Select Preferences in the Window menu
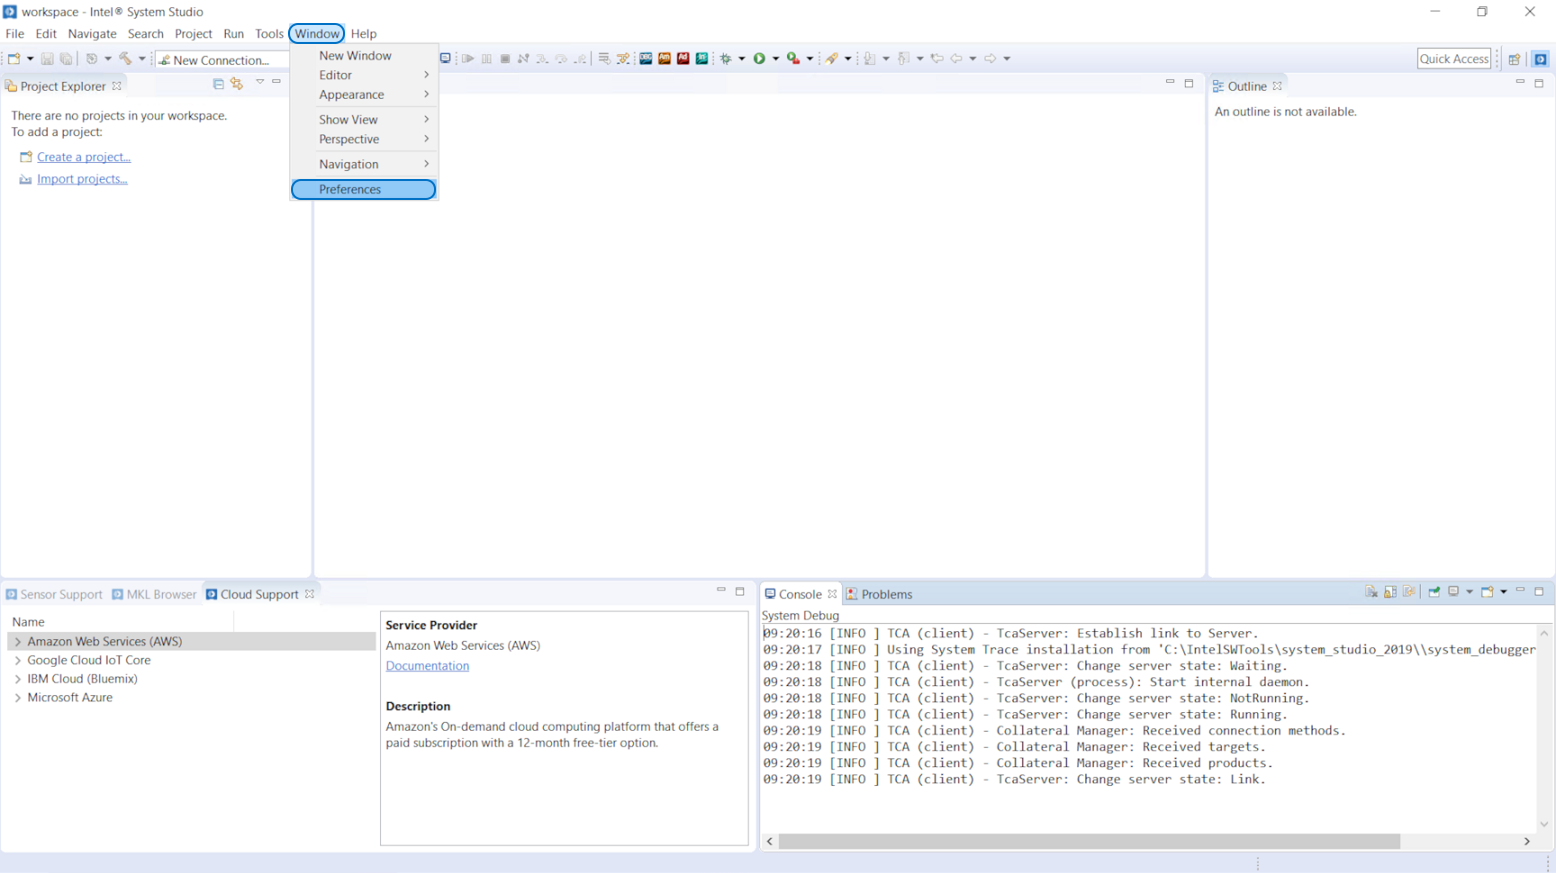The width and height of the screenshot is (1556, 873). 364,189
